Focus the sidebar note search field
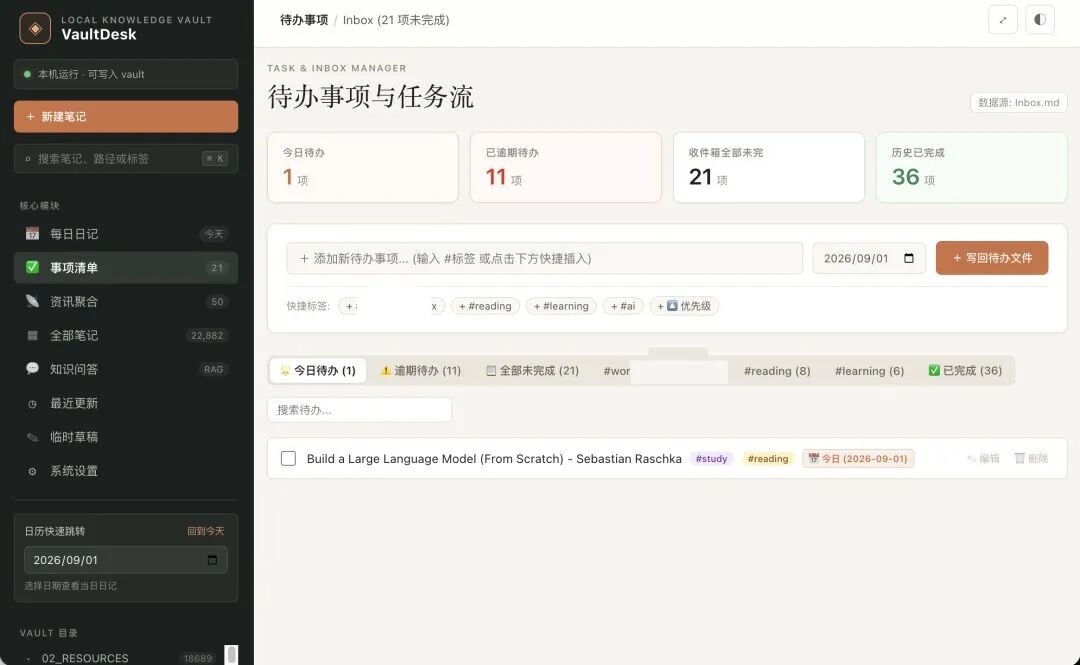This screenshot has width=1080, height=665. (x=126, y=158)
